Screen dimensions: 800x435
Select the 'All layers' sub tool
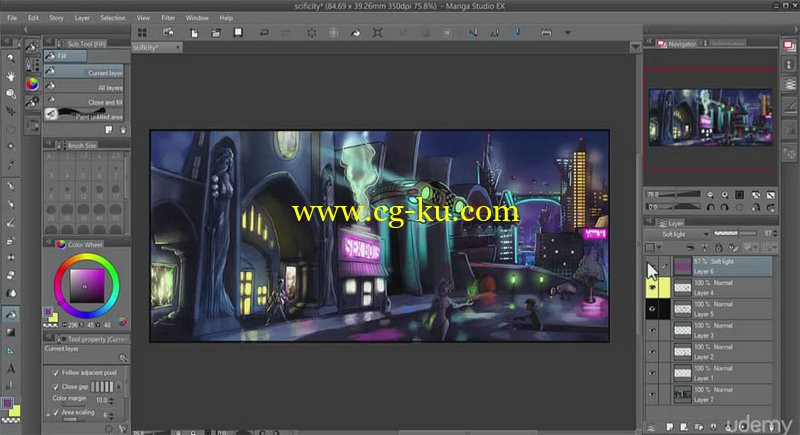(84, 87)
